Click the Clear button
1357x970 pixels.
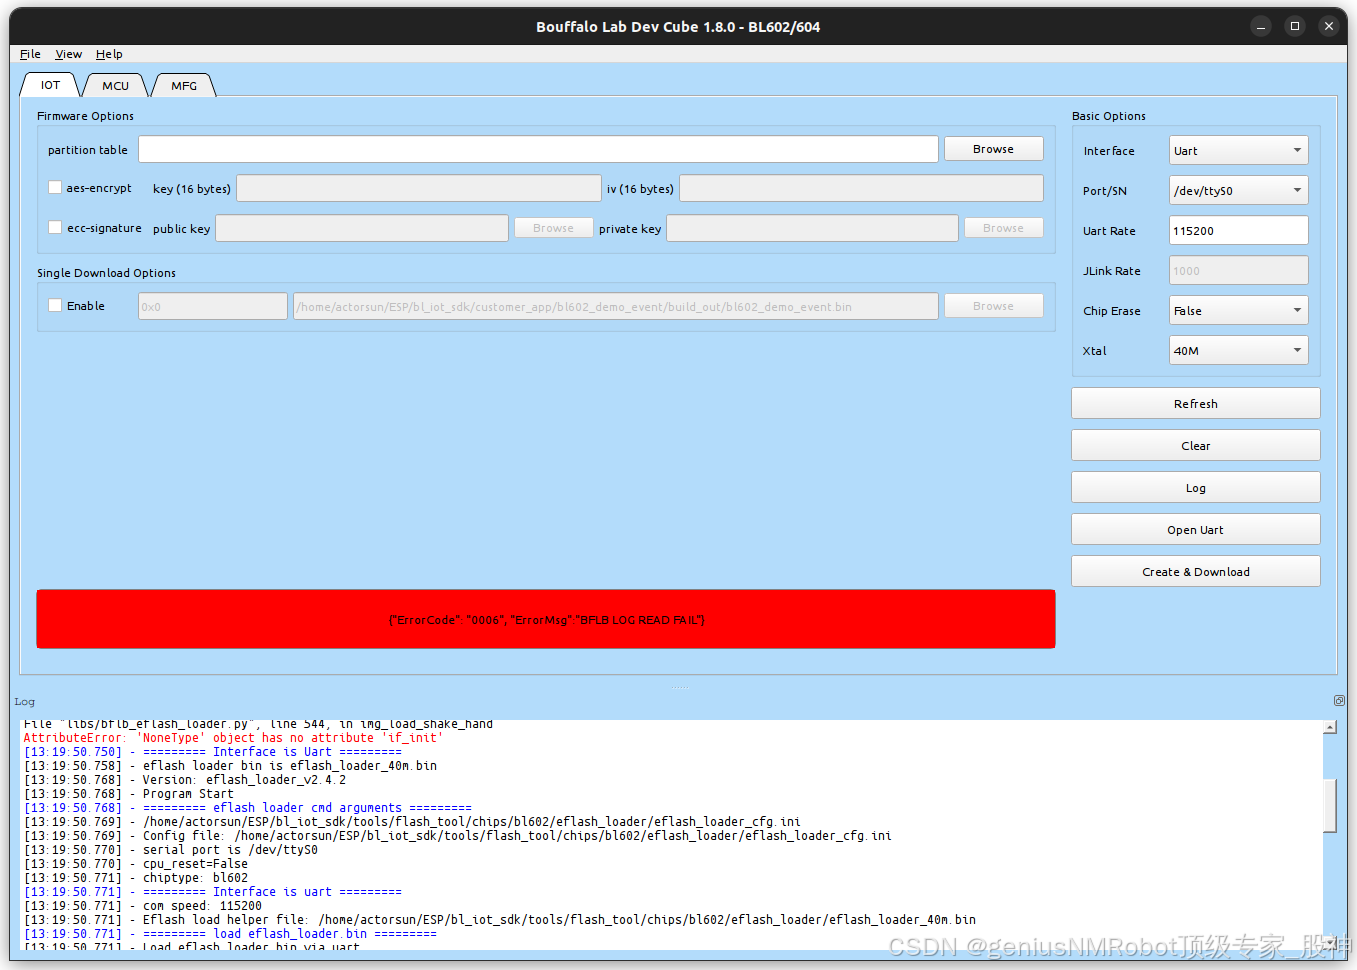click(1195, 446)
